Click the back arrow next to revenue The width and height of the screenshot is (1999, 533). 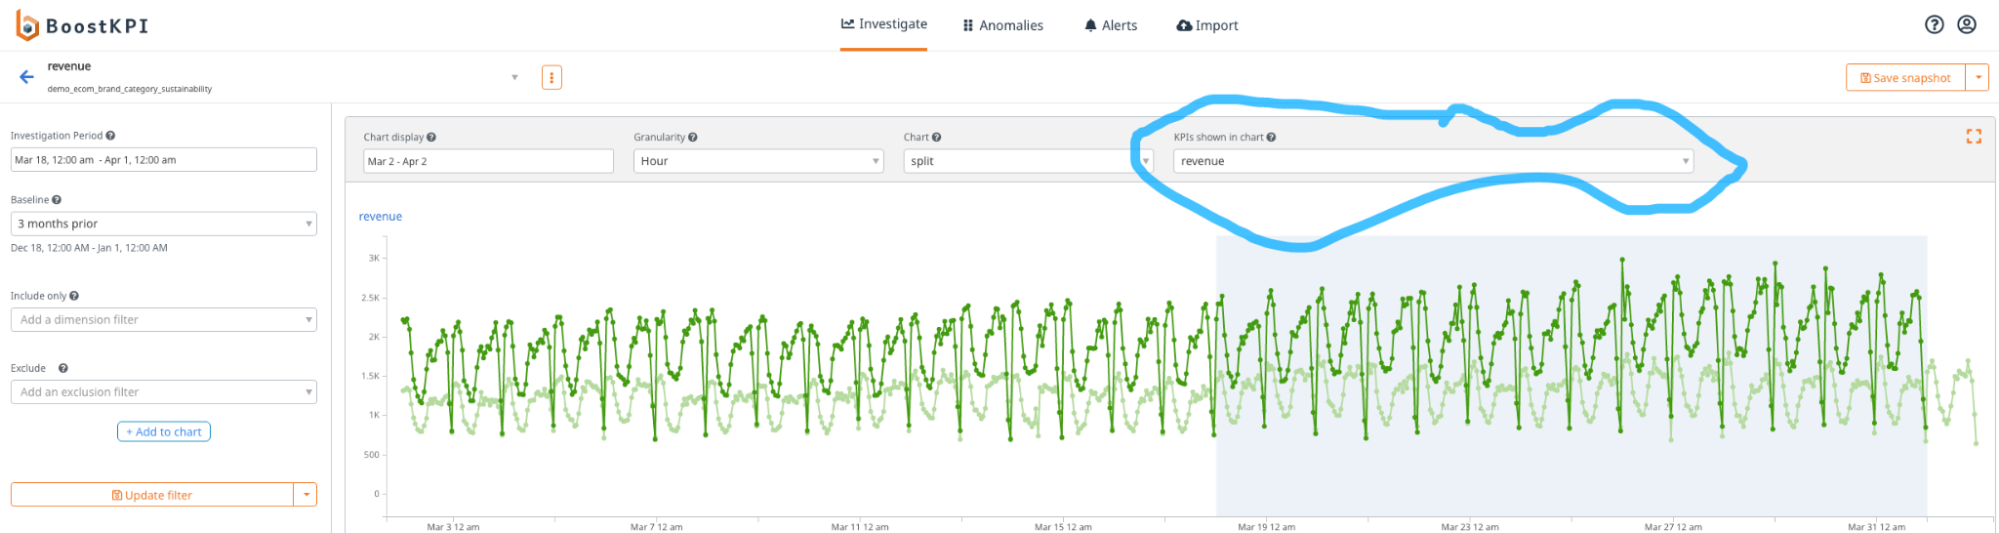pyautogui.click(x=27, y=77)
